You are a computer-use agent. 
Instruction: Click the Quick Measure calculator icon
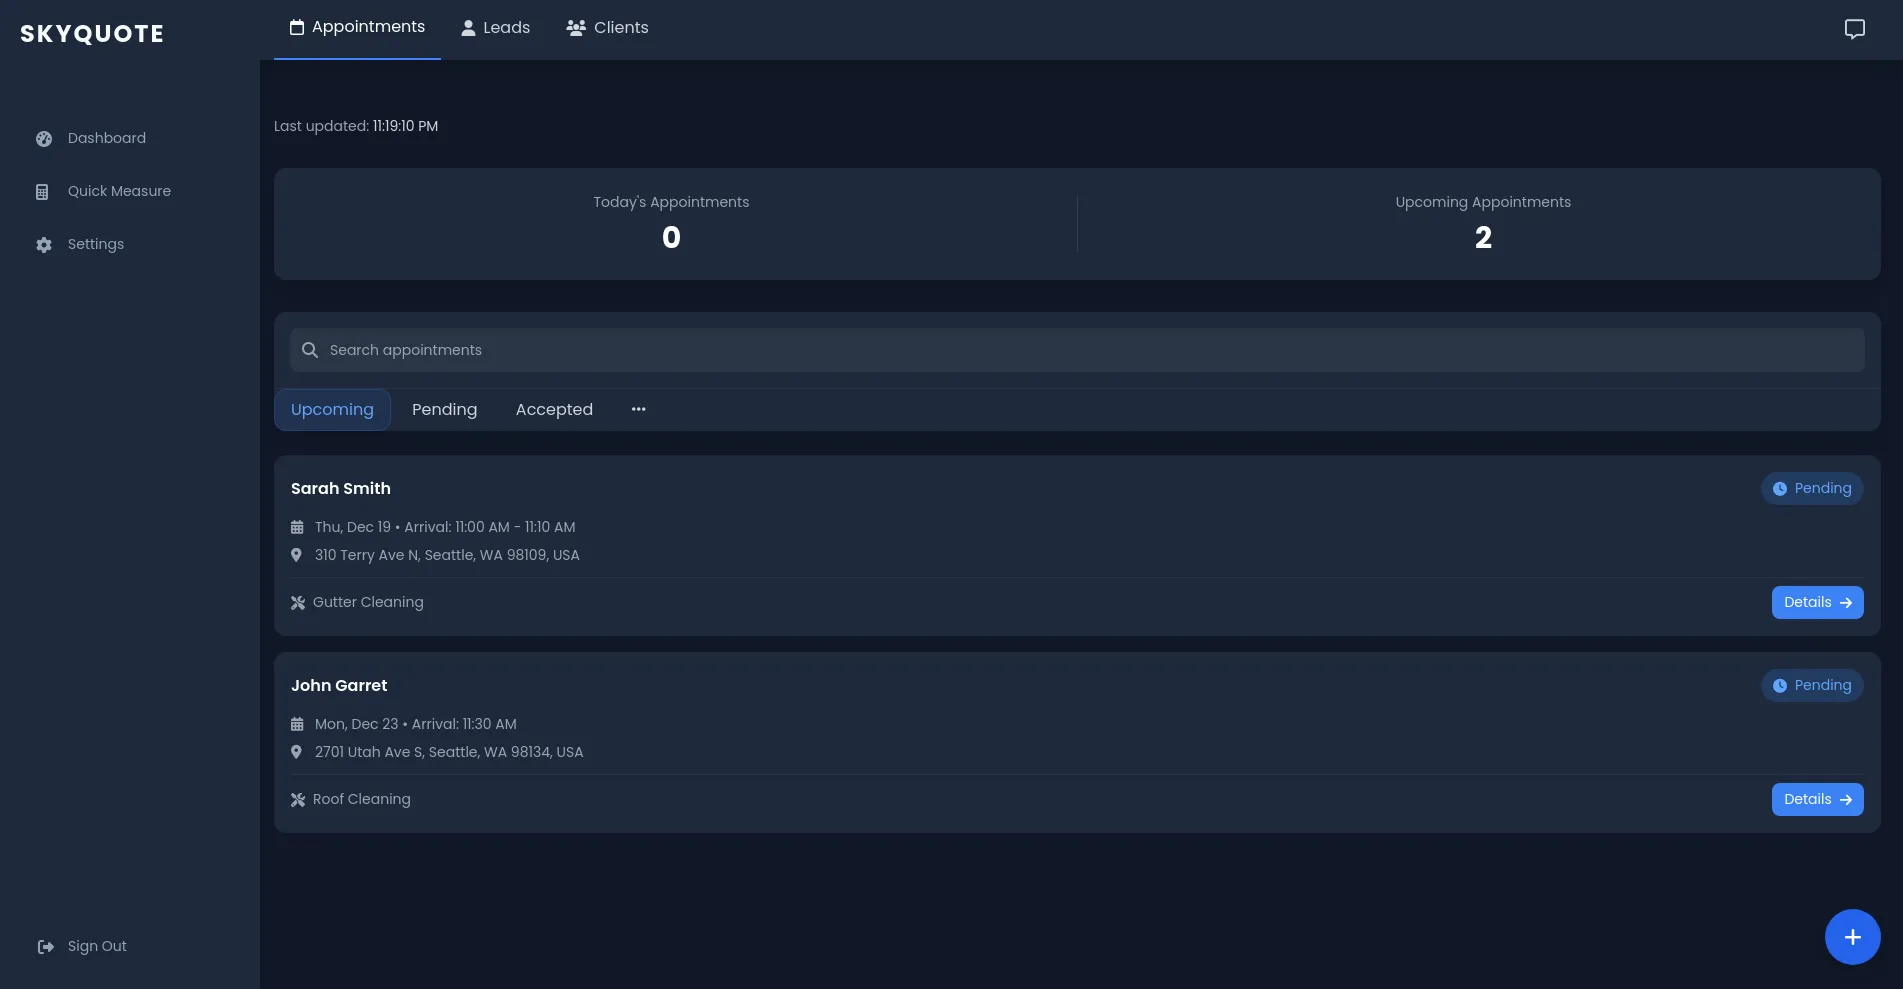coord(42,192)
